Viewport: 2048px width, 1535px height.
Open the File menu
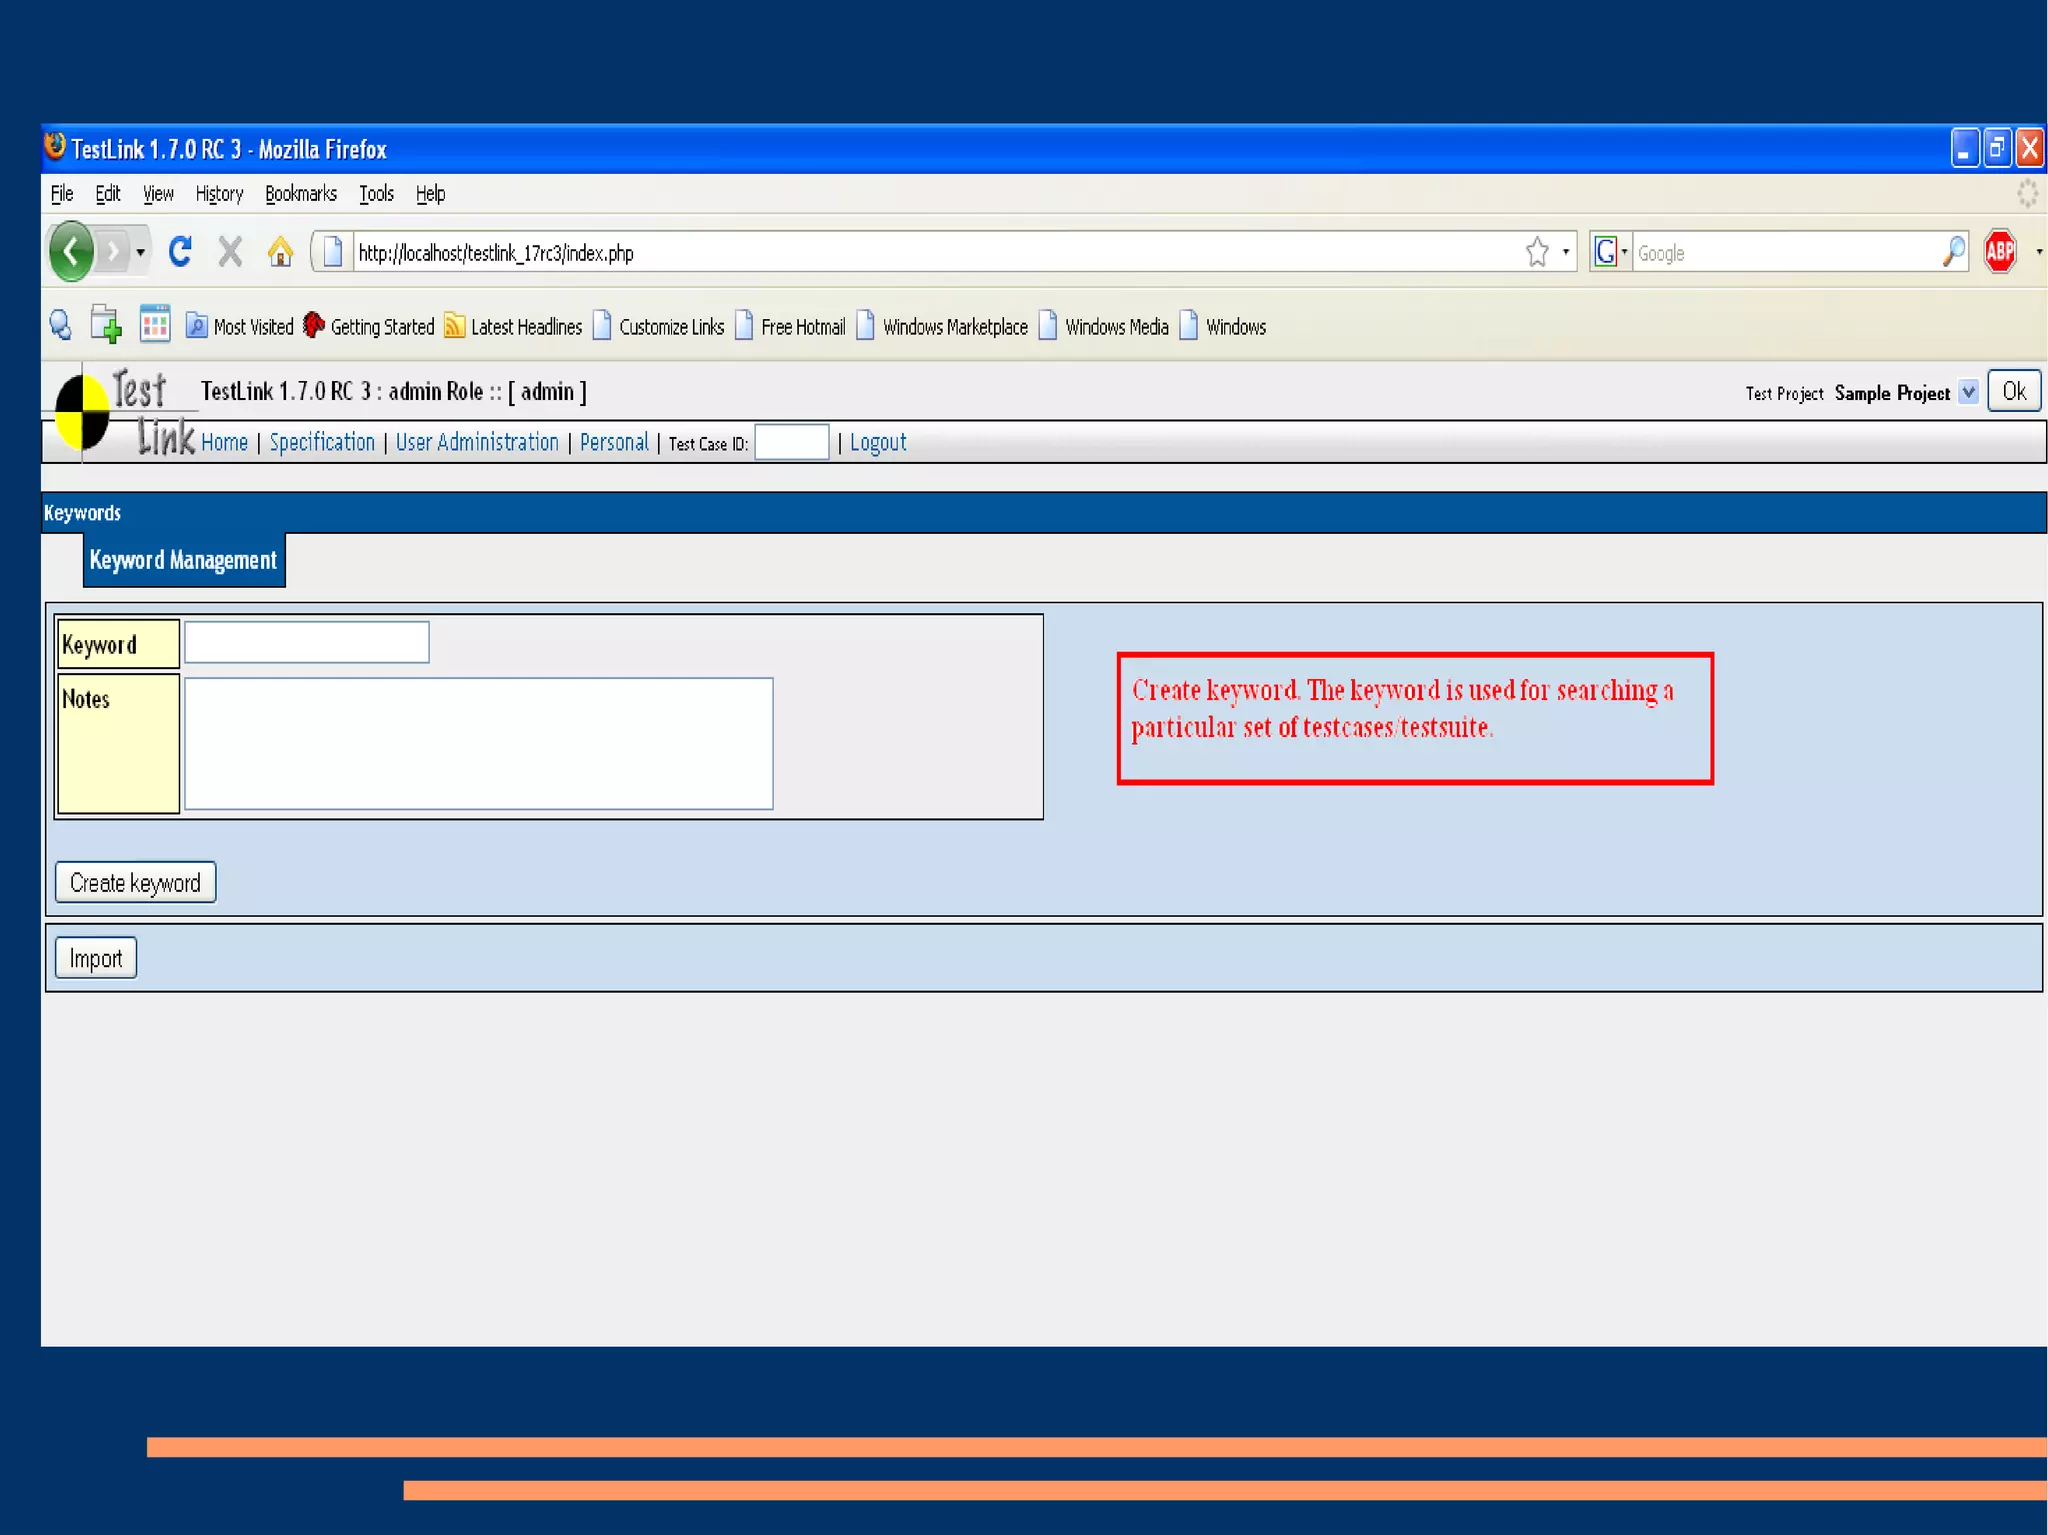coord(62,194)
